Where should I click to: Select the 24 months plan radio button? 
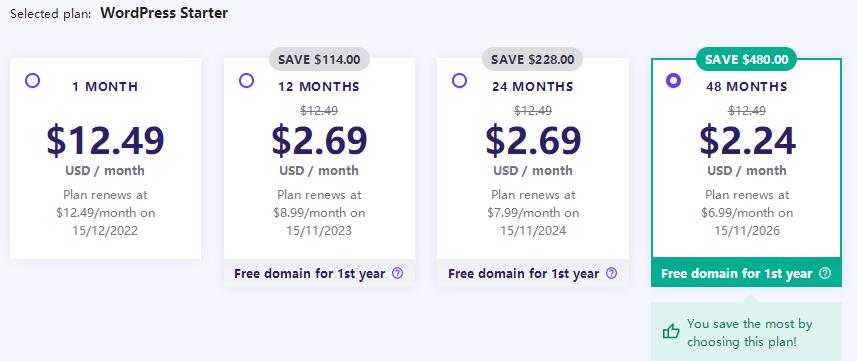pos(460,81)
